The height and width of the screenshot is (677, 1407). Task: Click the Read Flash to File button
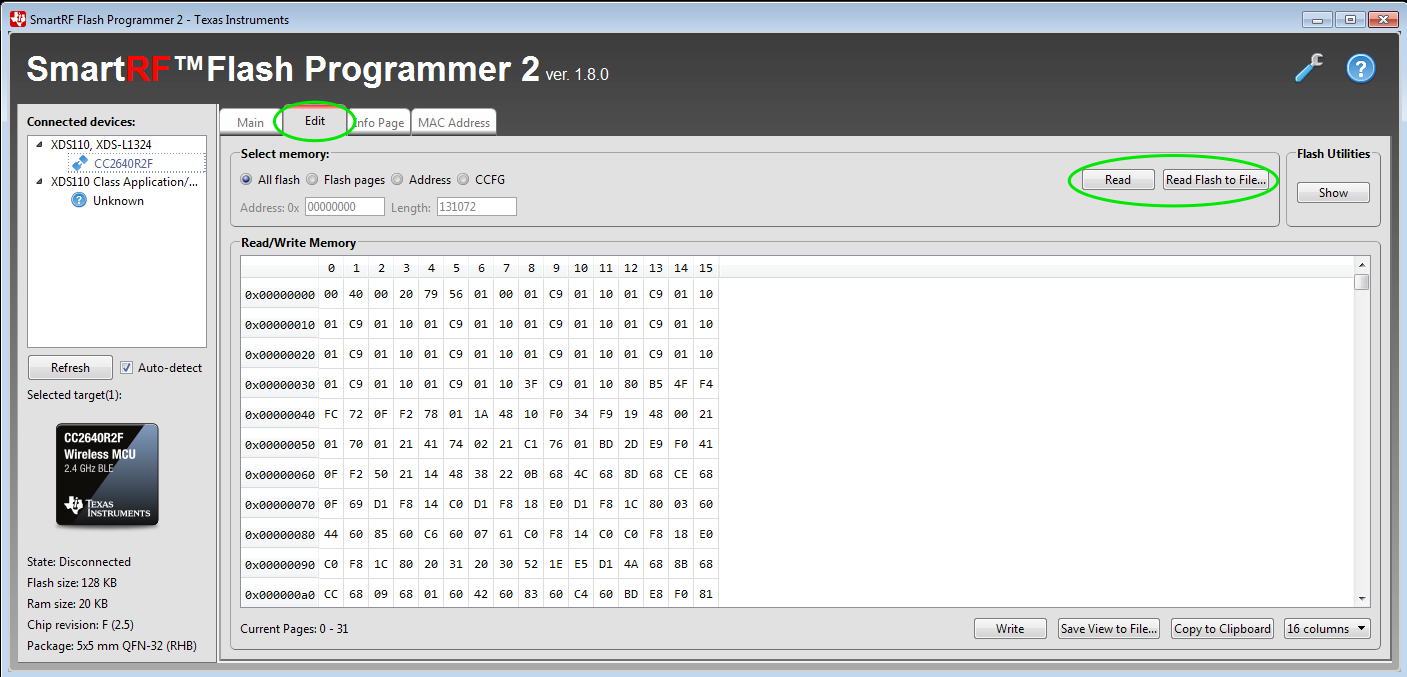[1216, 180]
